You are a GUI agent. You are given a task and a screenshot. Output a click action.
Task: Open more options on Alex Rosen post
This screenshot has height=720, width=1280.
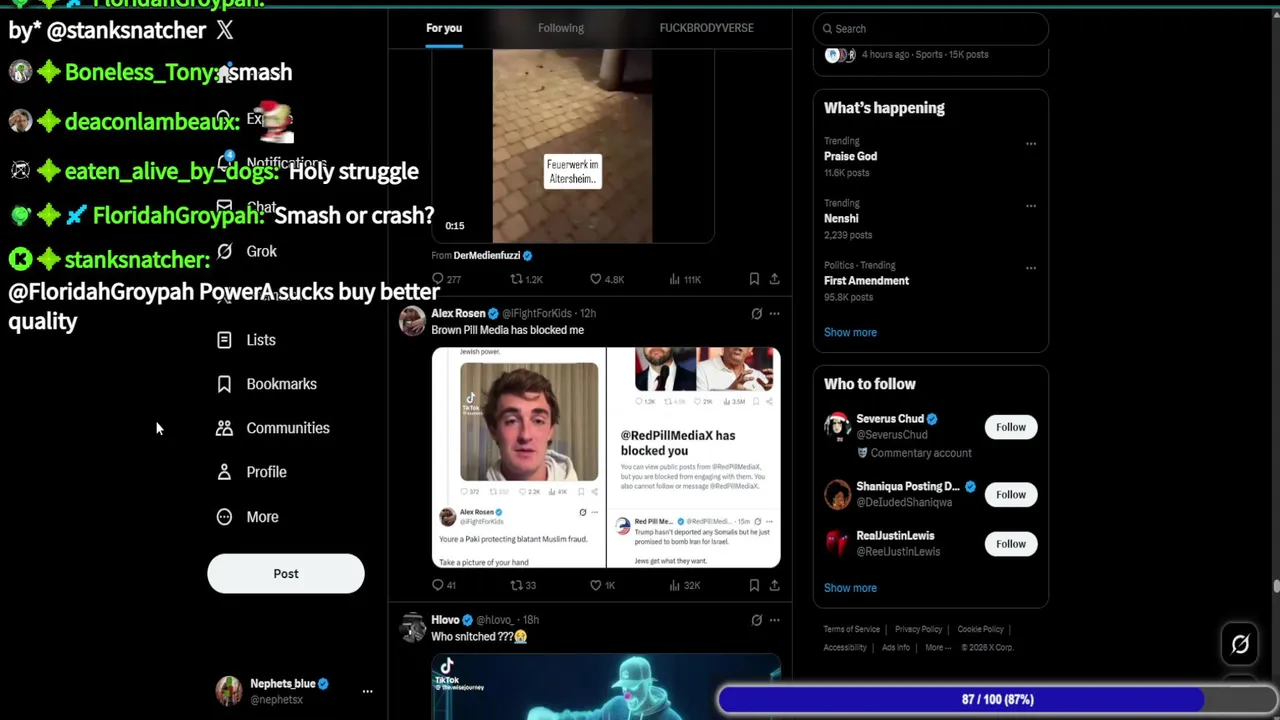774,314
